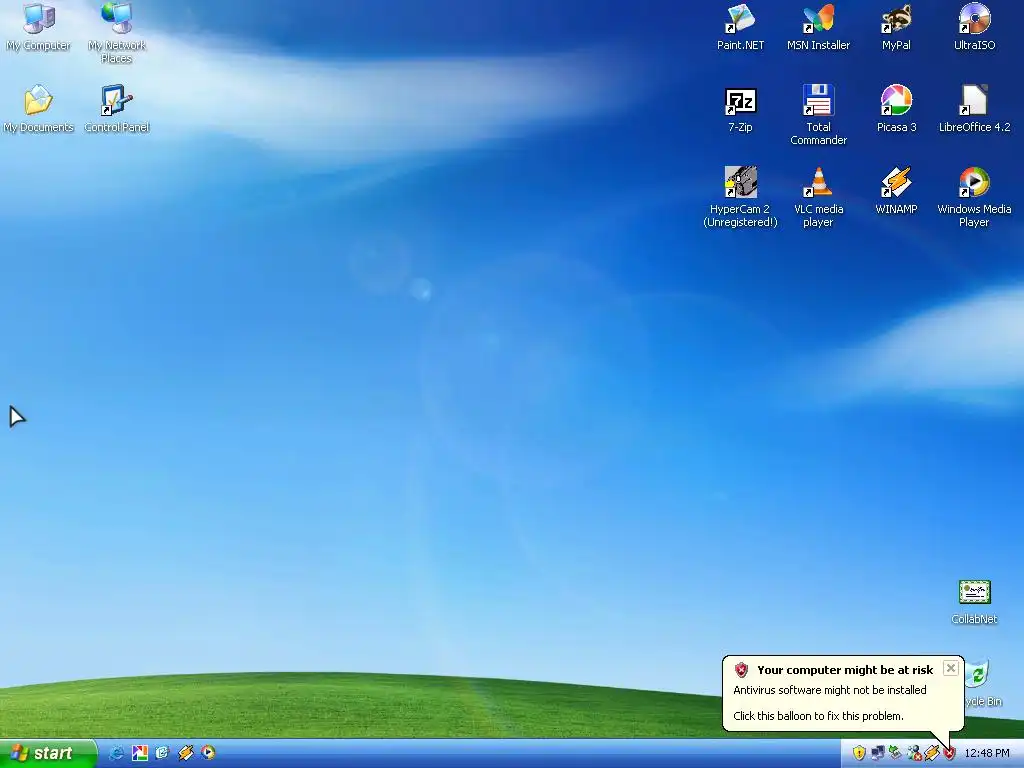Select the CollabNet desktop icon
Viewport: 1024px width, 768px height.
974,602
